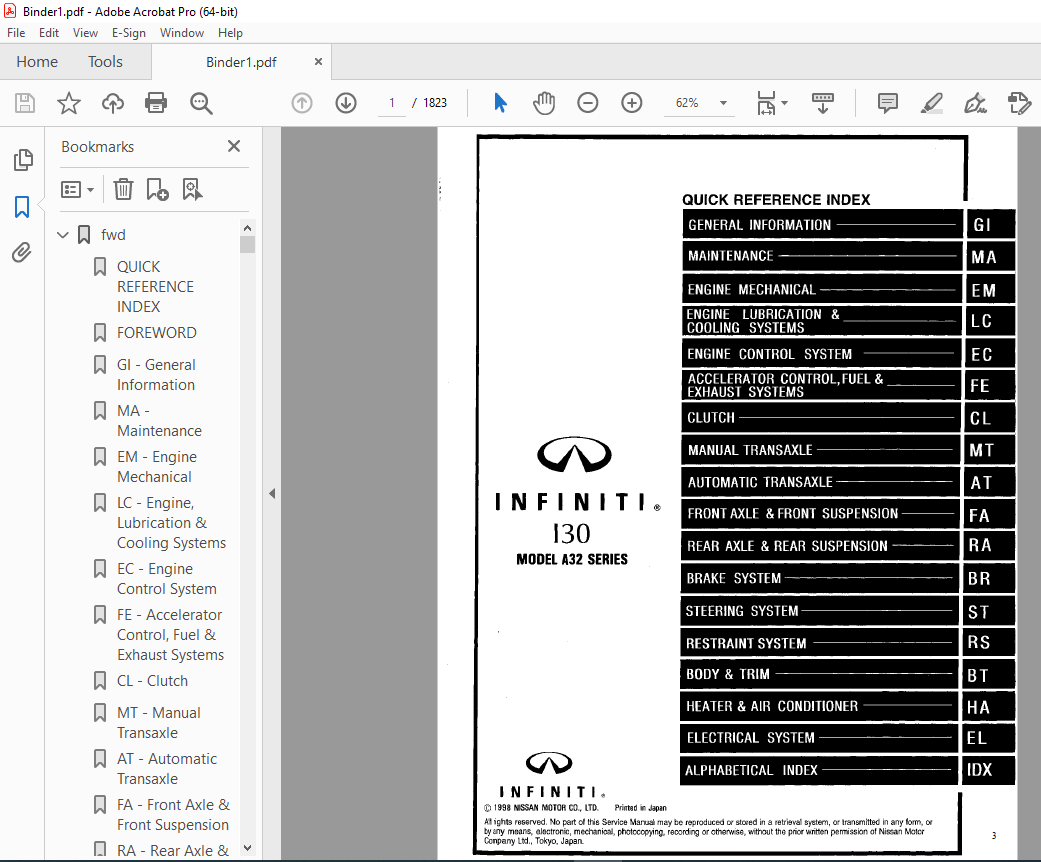Click the page number input field
This screenshot has height=862, width=1041.
[392, 103]
